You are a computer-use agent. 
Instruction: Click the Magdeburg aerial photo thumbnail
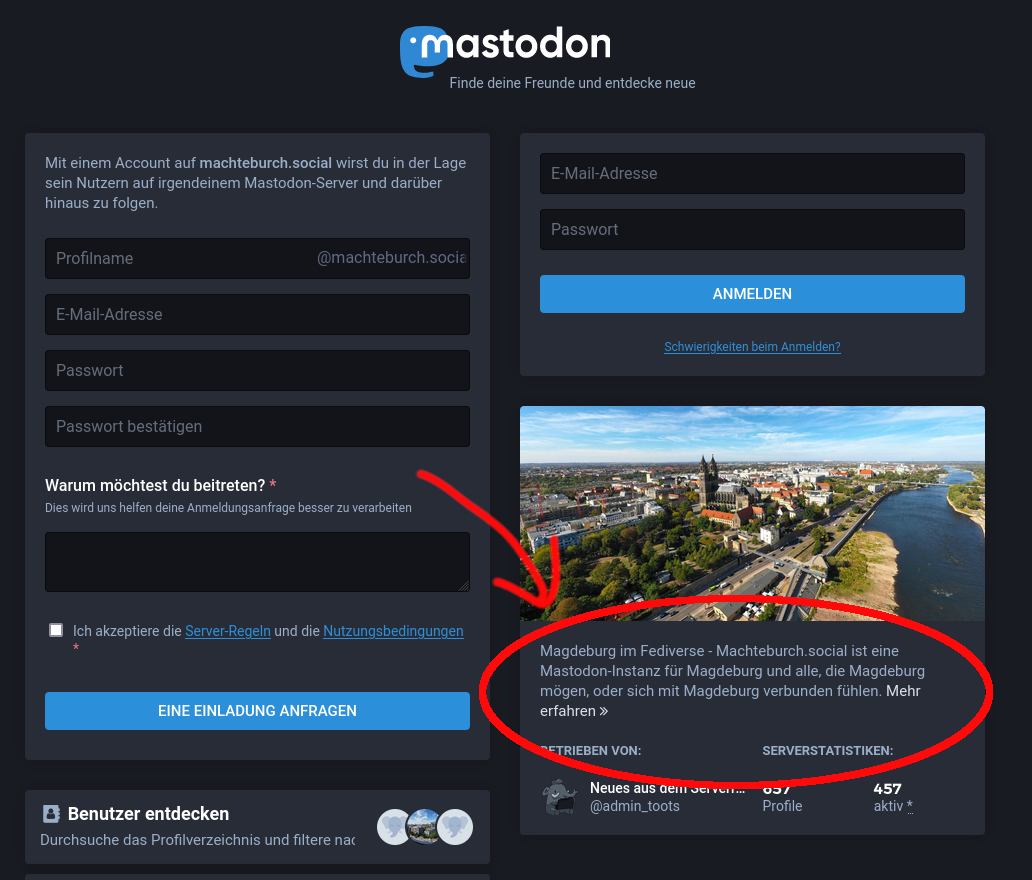point(752,513)
